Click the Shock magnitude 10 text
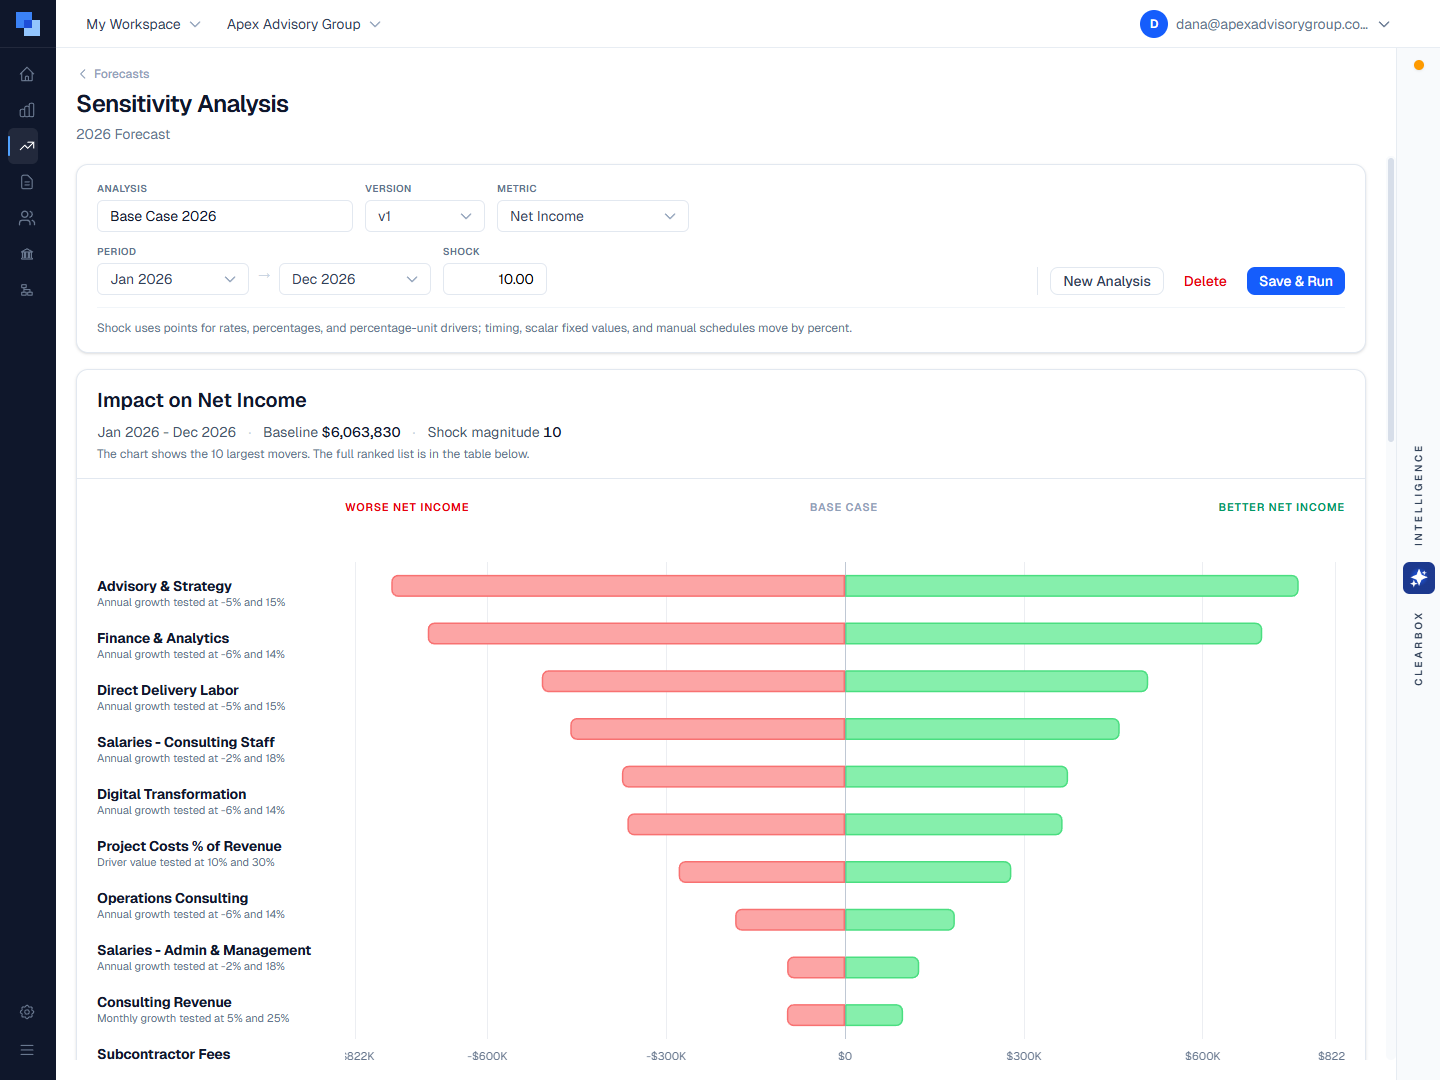This screenshot has height=1080, width=1440. 494,432
